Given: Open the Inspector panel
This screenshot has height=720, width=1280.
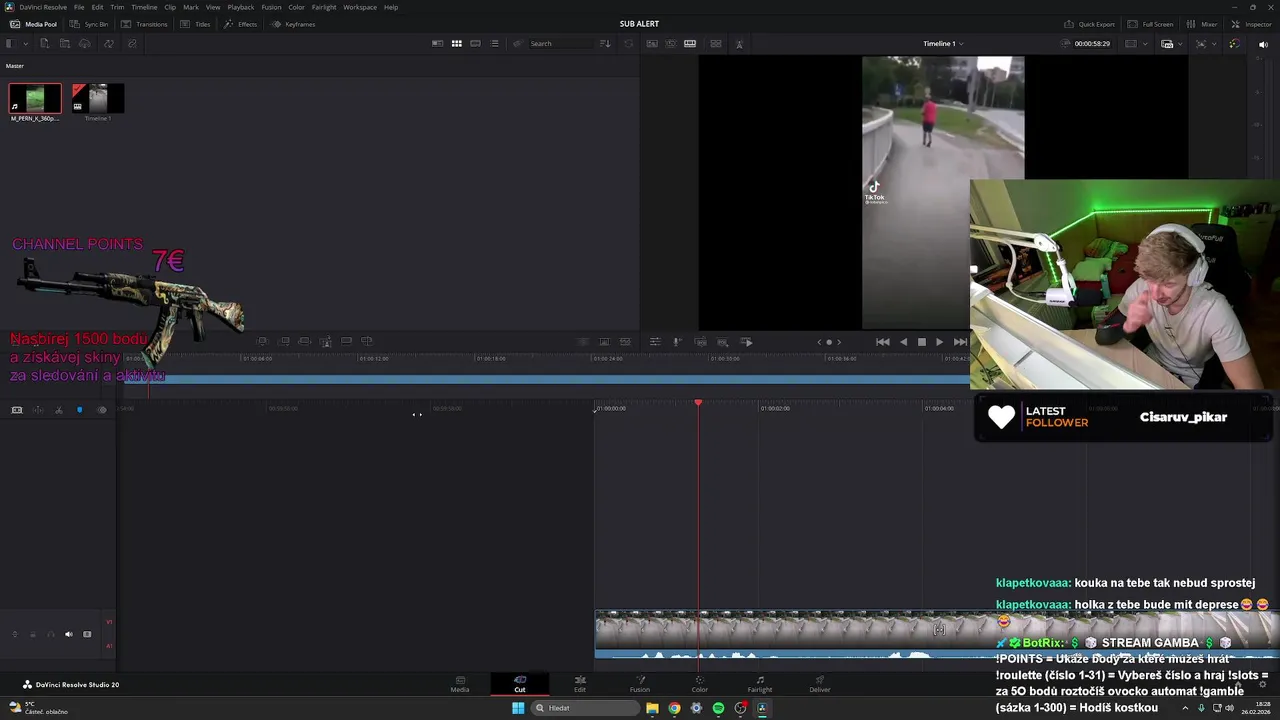Looking at the screenshot, I should click(1252, 24).
